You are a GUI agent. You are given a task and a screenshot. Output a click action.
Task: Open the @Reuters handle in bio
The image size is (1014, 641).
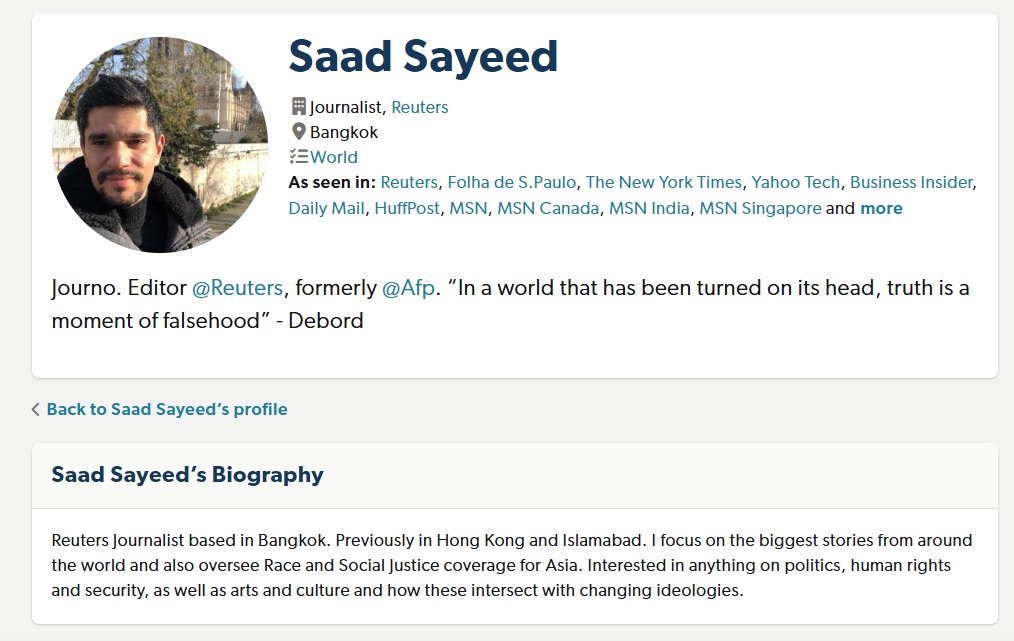(x=237, y=288)
